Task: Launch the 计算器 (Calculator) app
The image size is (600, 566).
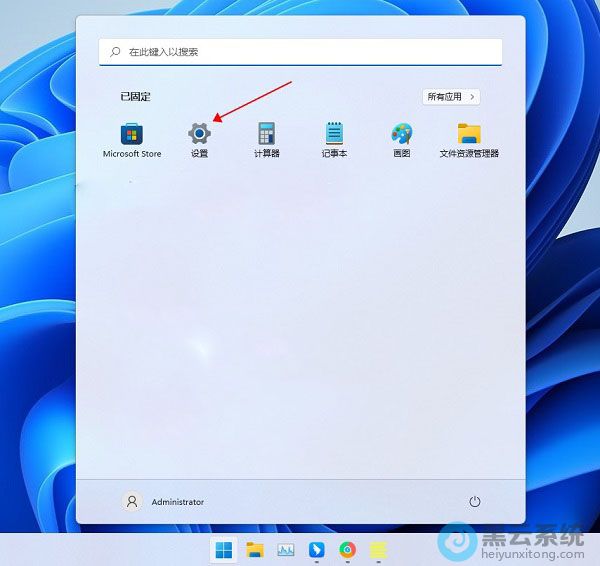Action: click(x=266, y=135)
